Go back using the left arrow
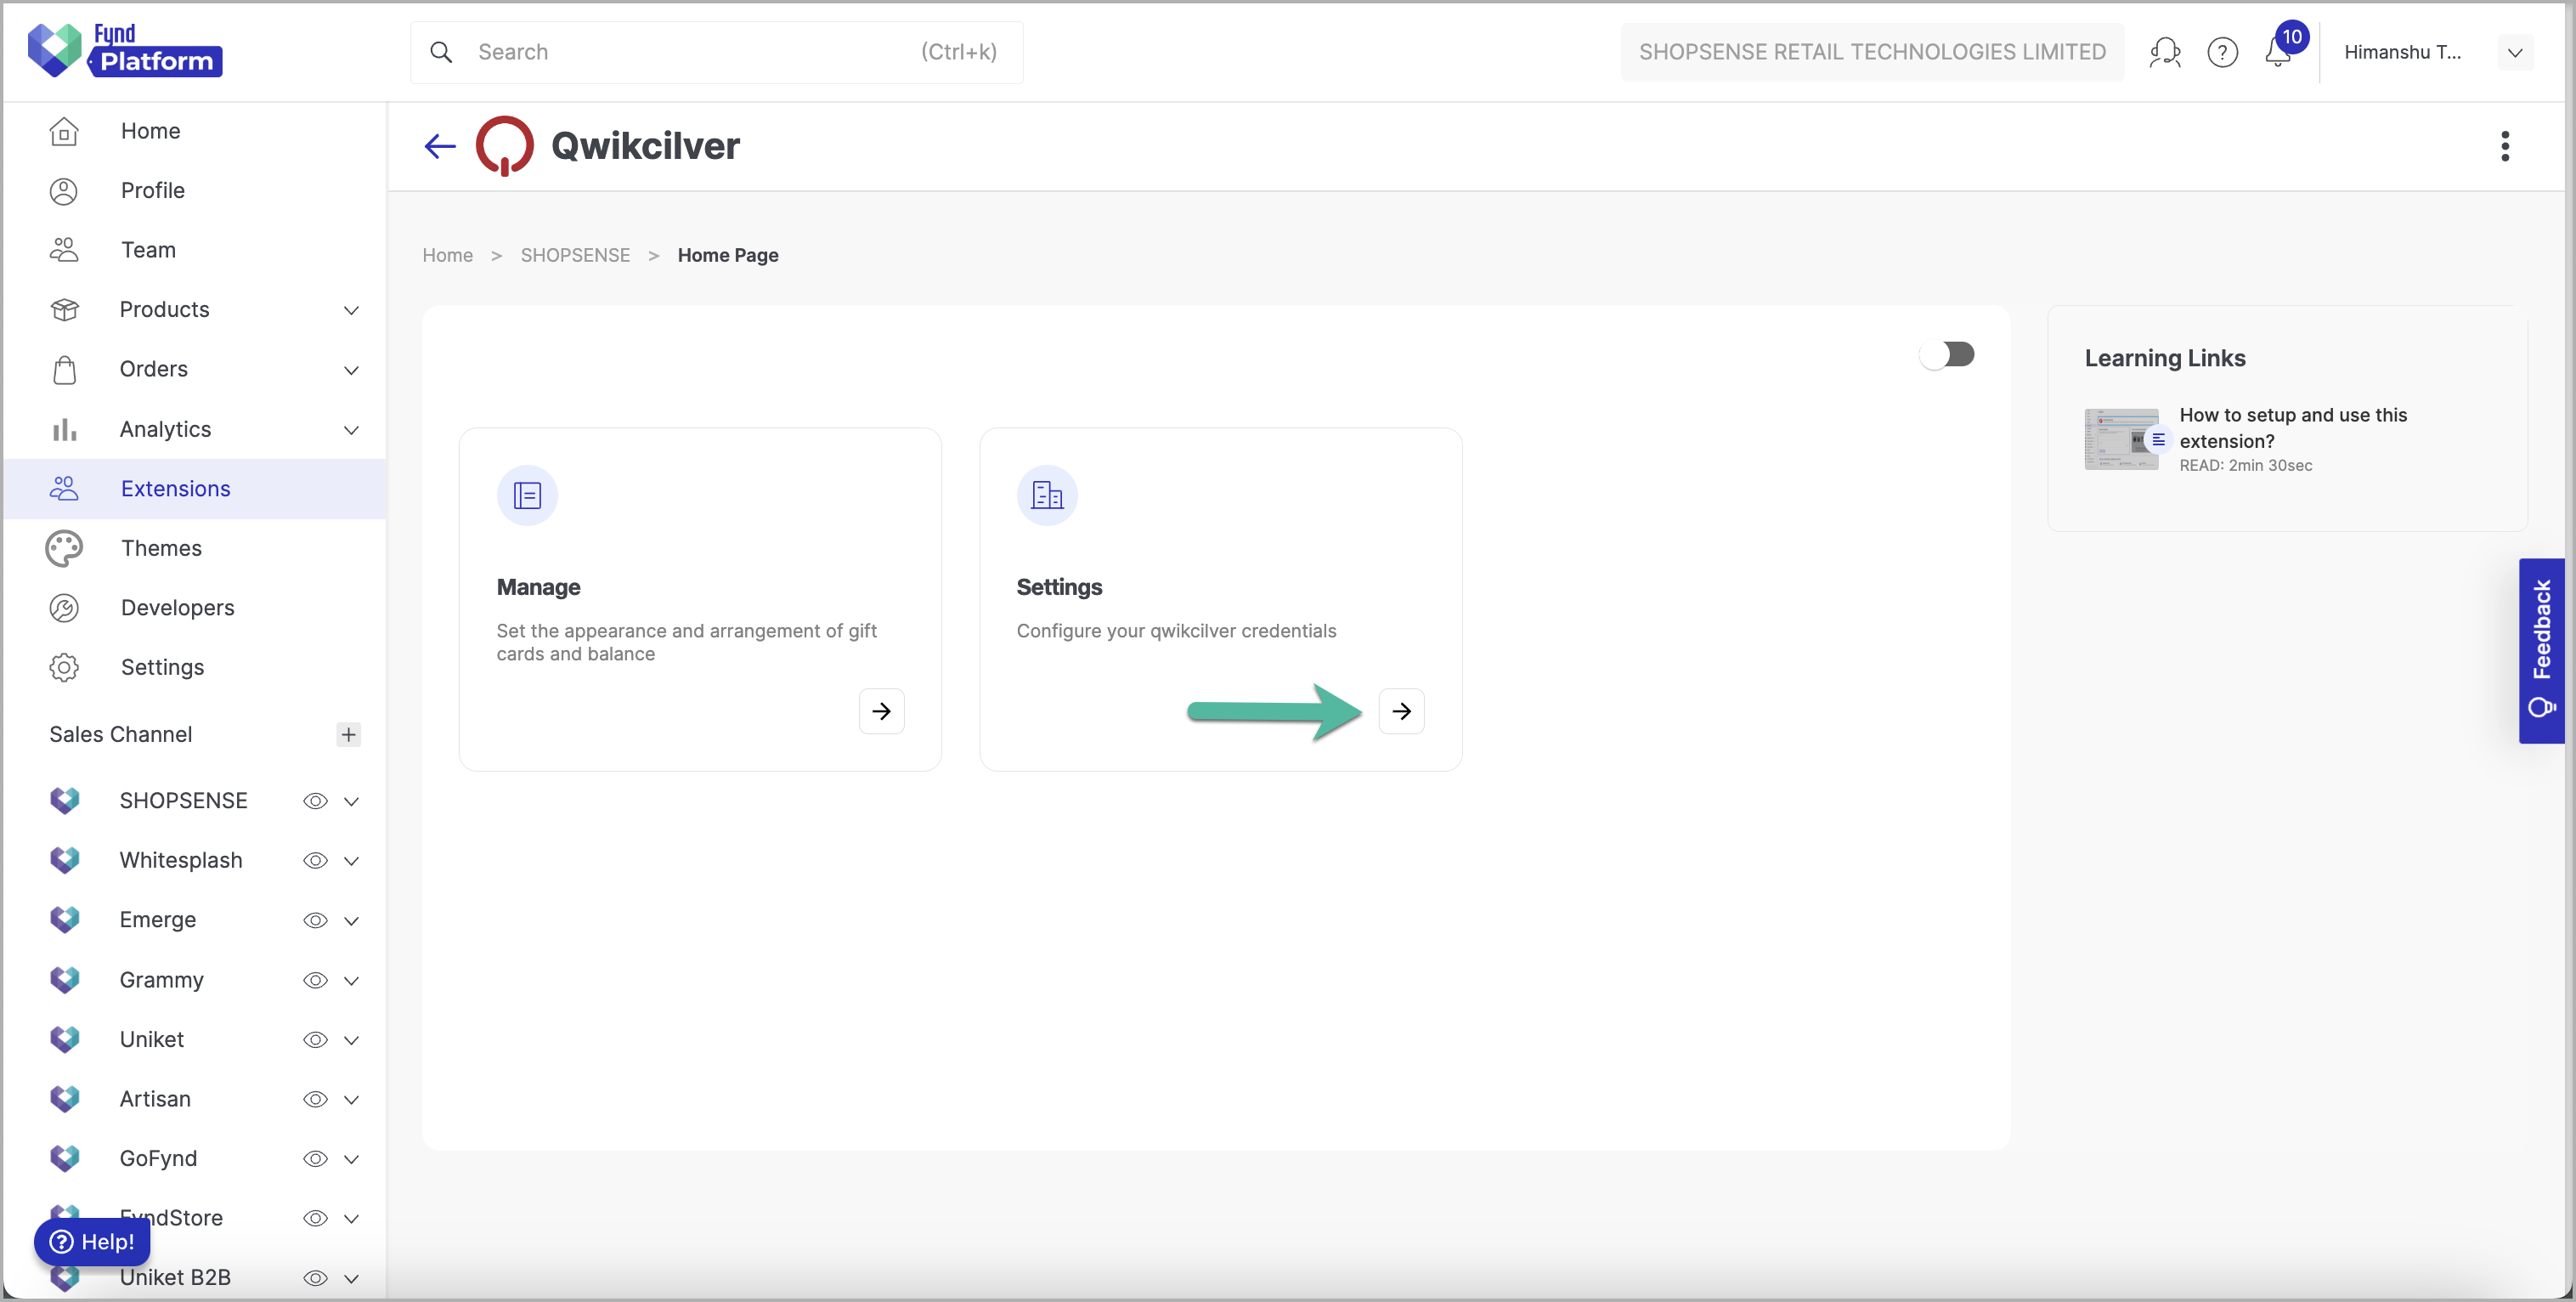 click(440, 146)
